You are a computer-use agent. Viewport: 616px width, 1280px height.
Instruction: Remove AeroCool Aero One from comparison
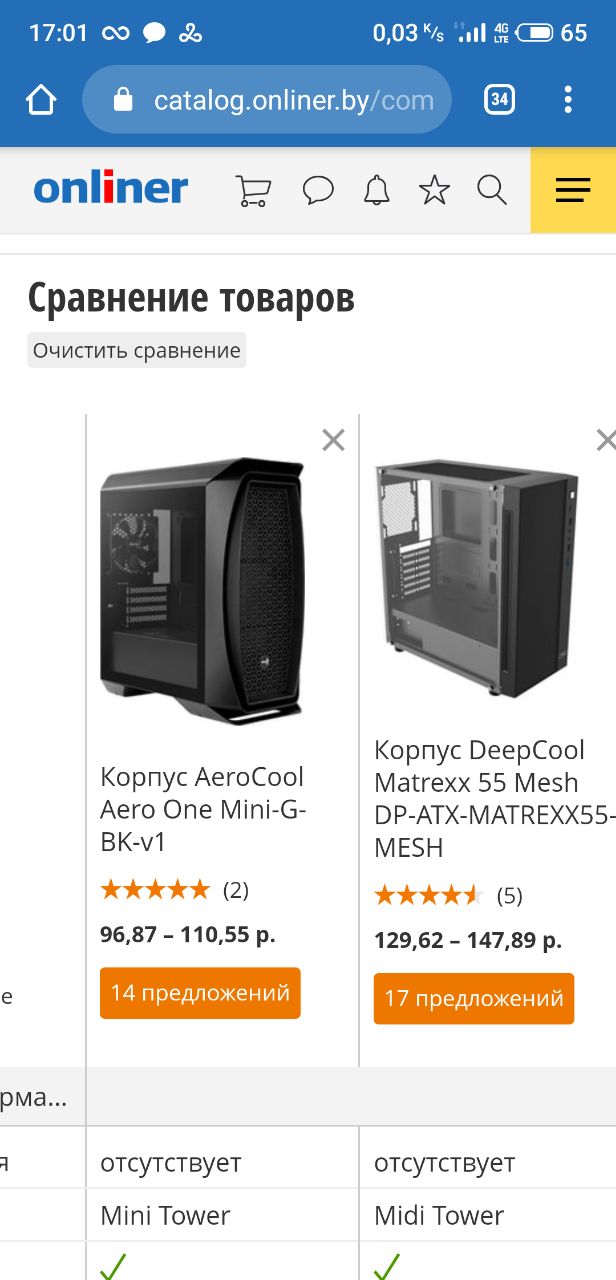click(333, 440)
